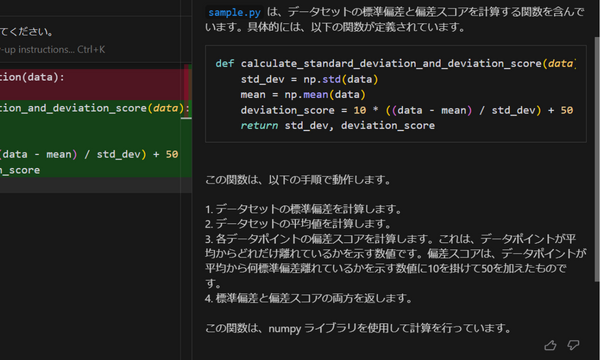This screenshot has width=600, height=360.
Task: Click the 'return std_dev, deviation_score' line
Action: [x=338, y=125]
